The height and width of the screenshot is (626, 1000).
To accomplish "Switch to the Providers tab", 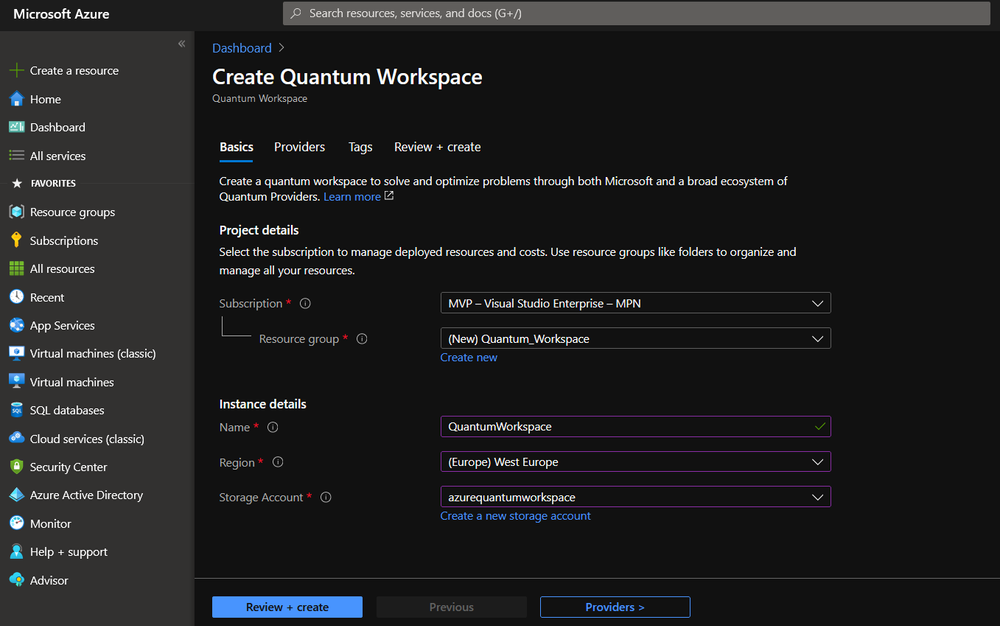I will click(299, 147).
